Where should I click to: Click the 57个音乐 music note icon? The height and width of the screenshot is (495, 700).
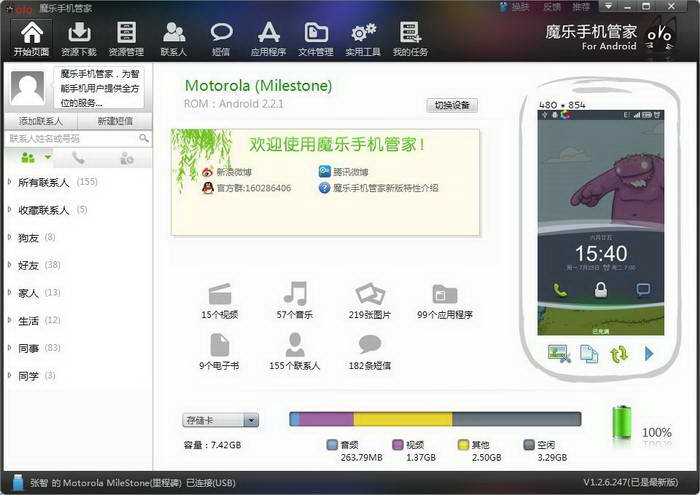tap(294, 293)
